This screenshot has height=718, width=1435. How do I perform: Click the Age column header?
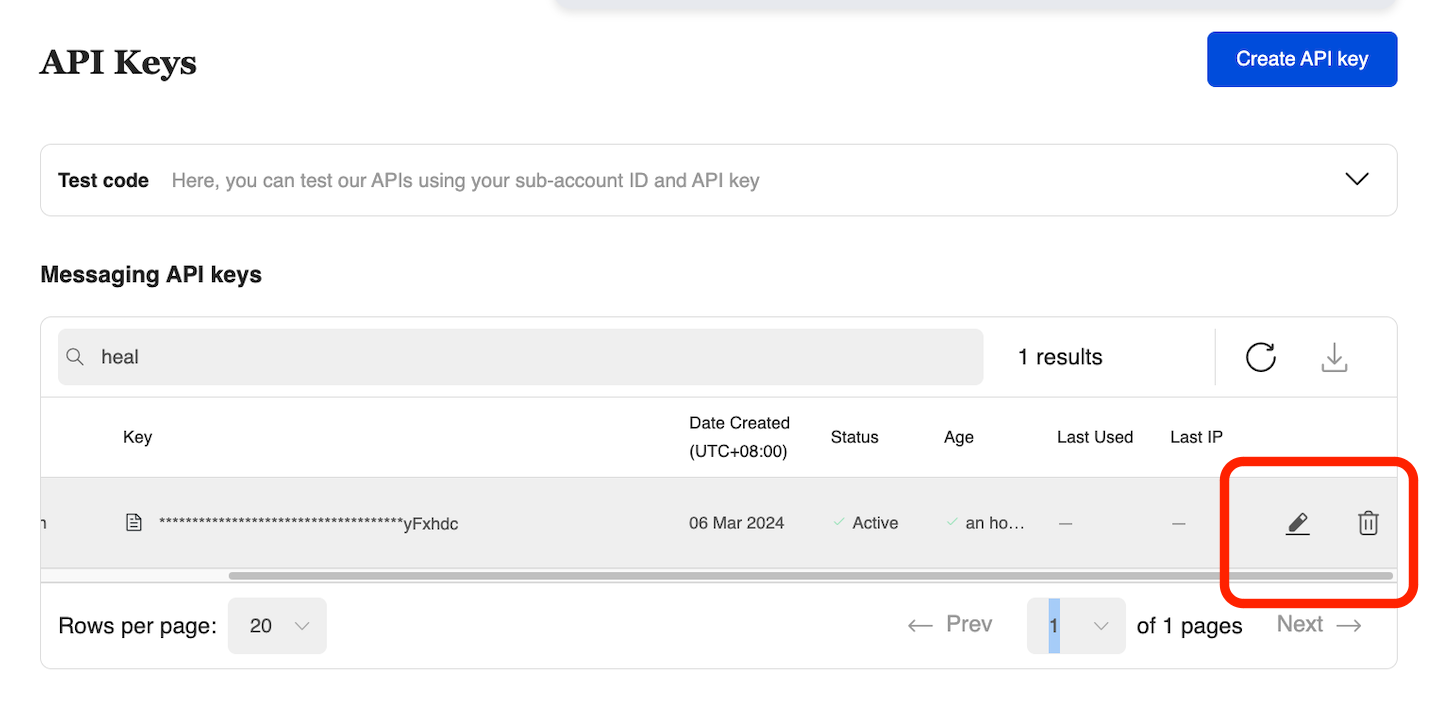958,437
